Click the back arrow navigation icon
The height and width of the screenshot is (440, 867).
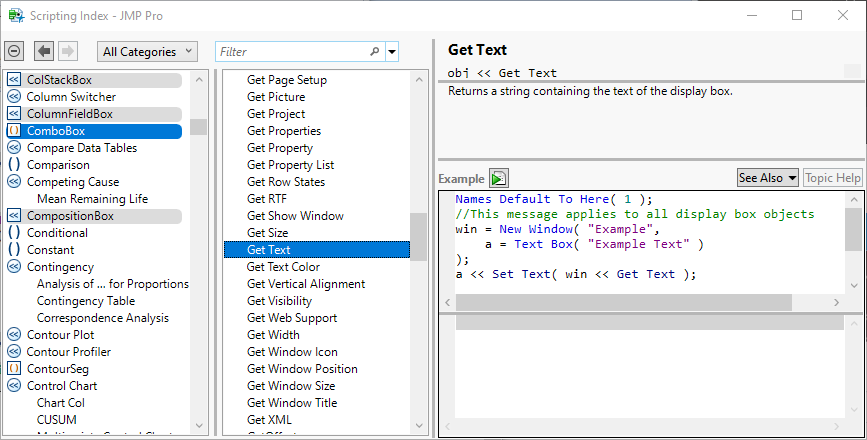click(x=44, y=51)
